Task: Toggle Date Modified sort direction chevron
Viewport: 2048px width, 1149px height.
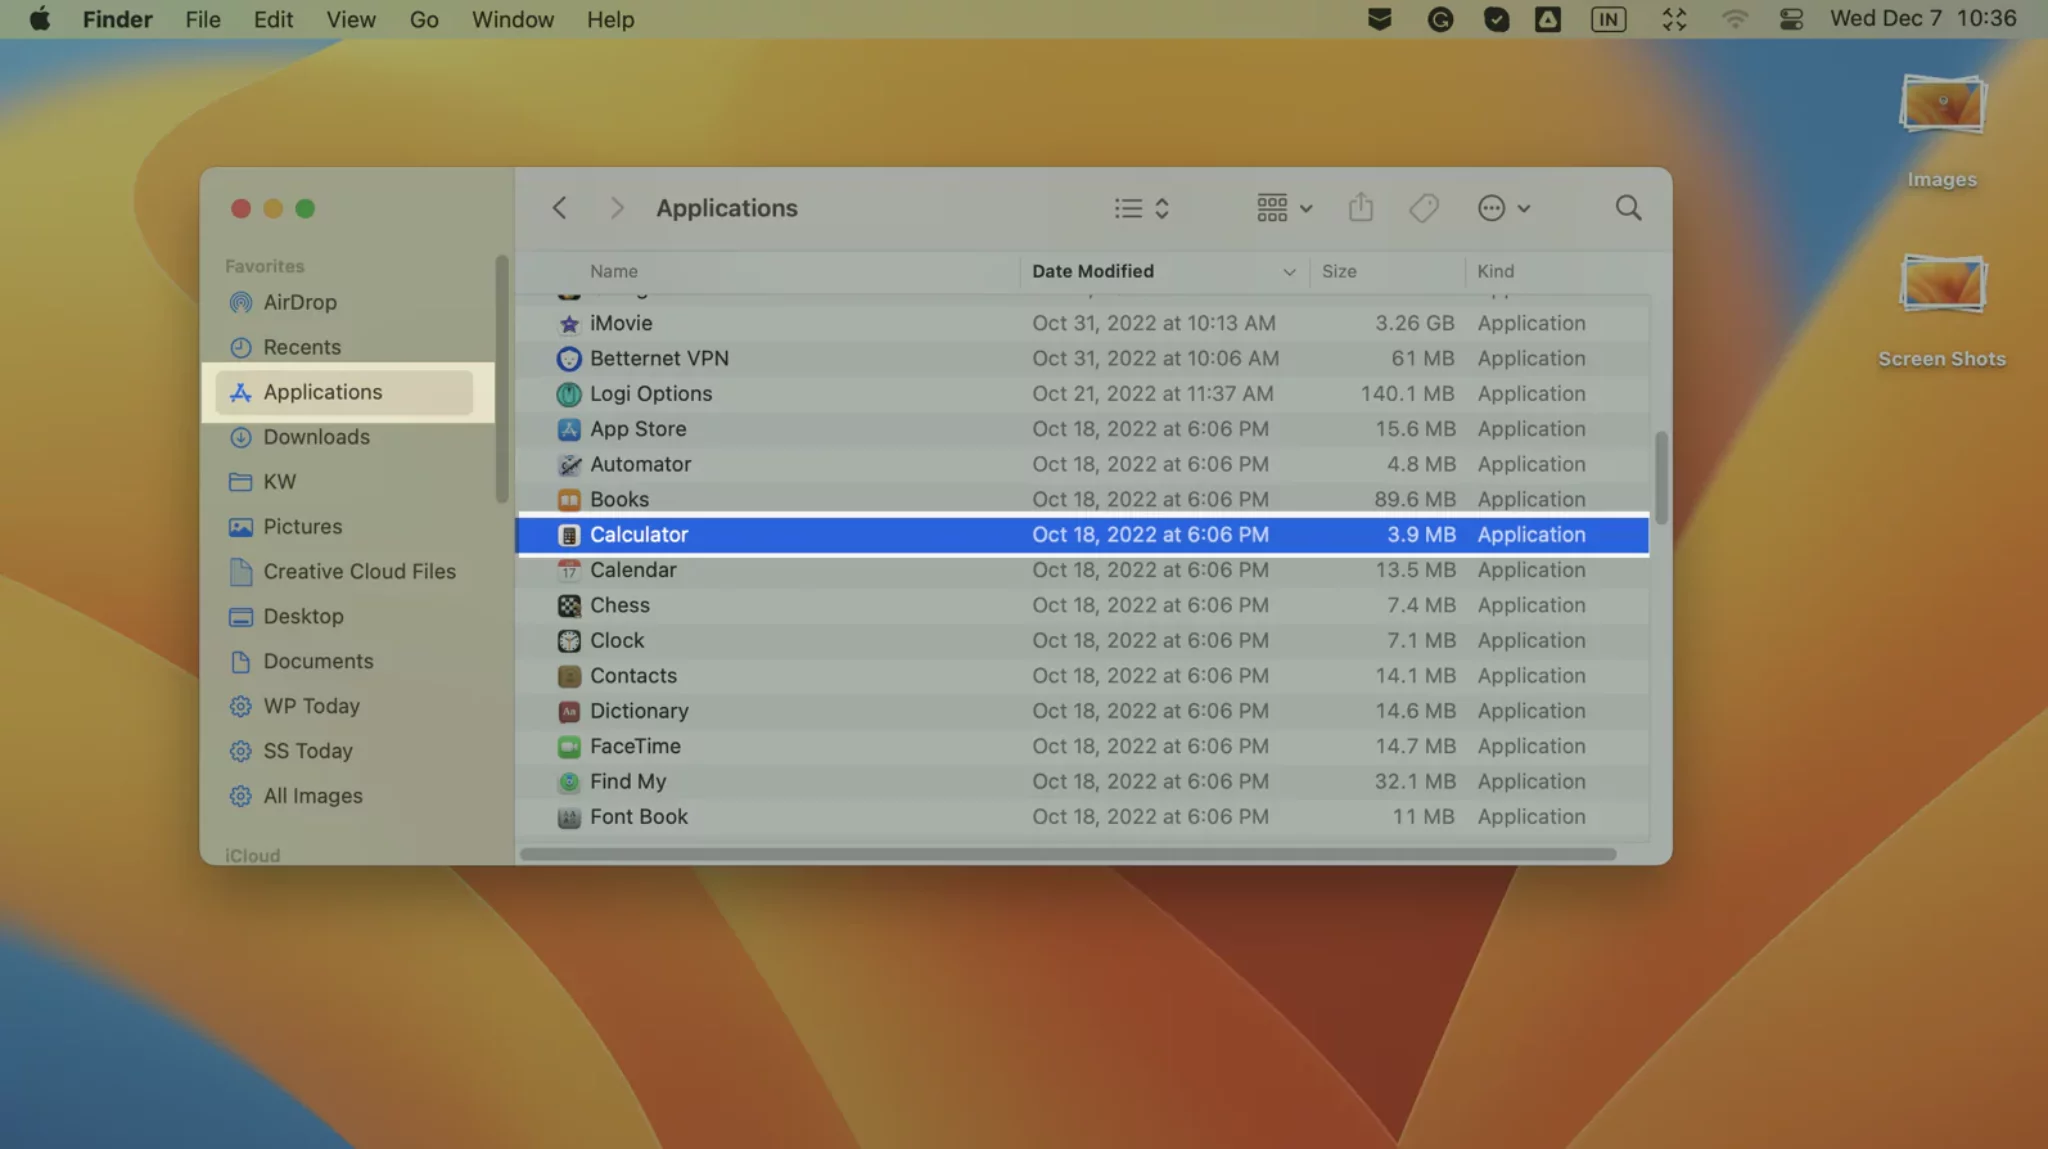Action: pyautogui.click(x=1289, y=272)
